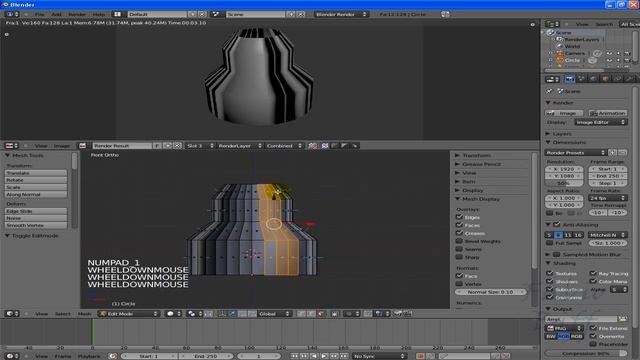This screenshot has width=640, height=360.
Task: Toggle the Overwrite checkbox
Action: (593, 336)
